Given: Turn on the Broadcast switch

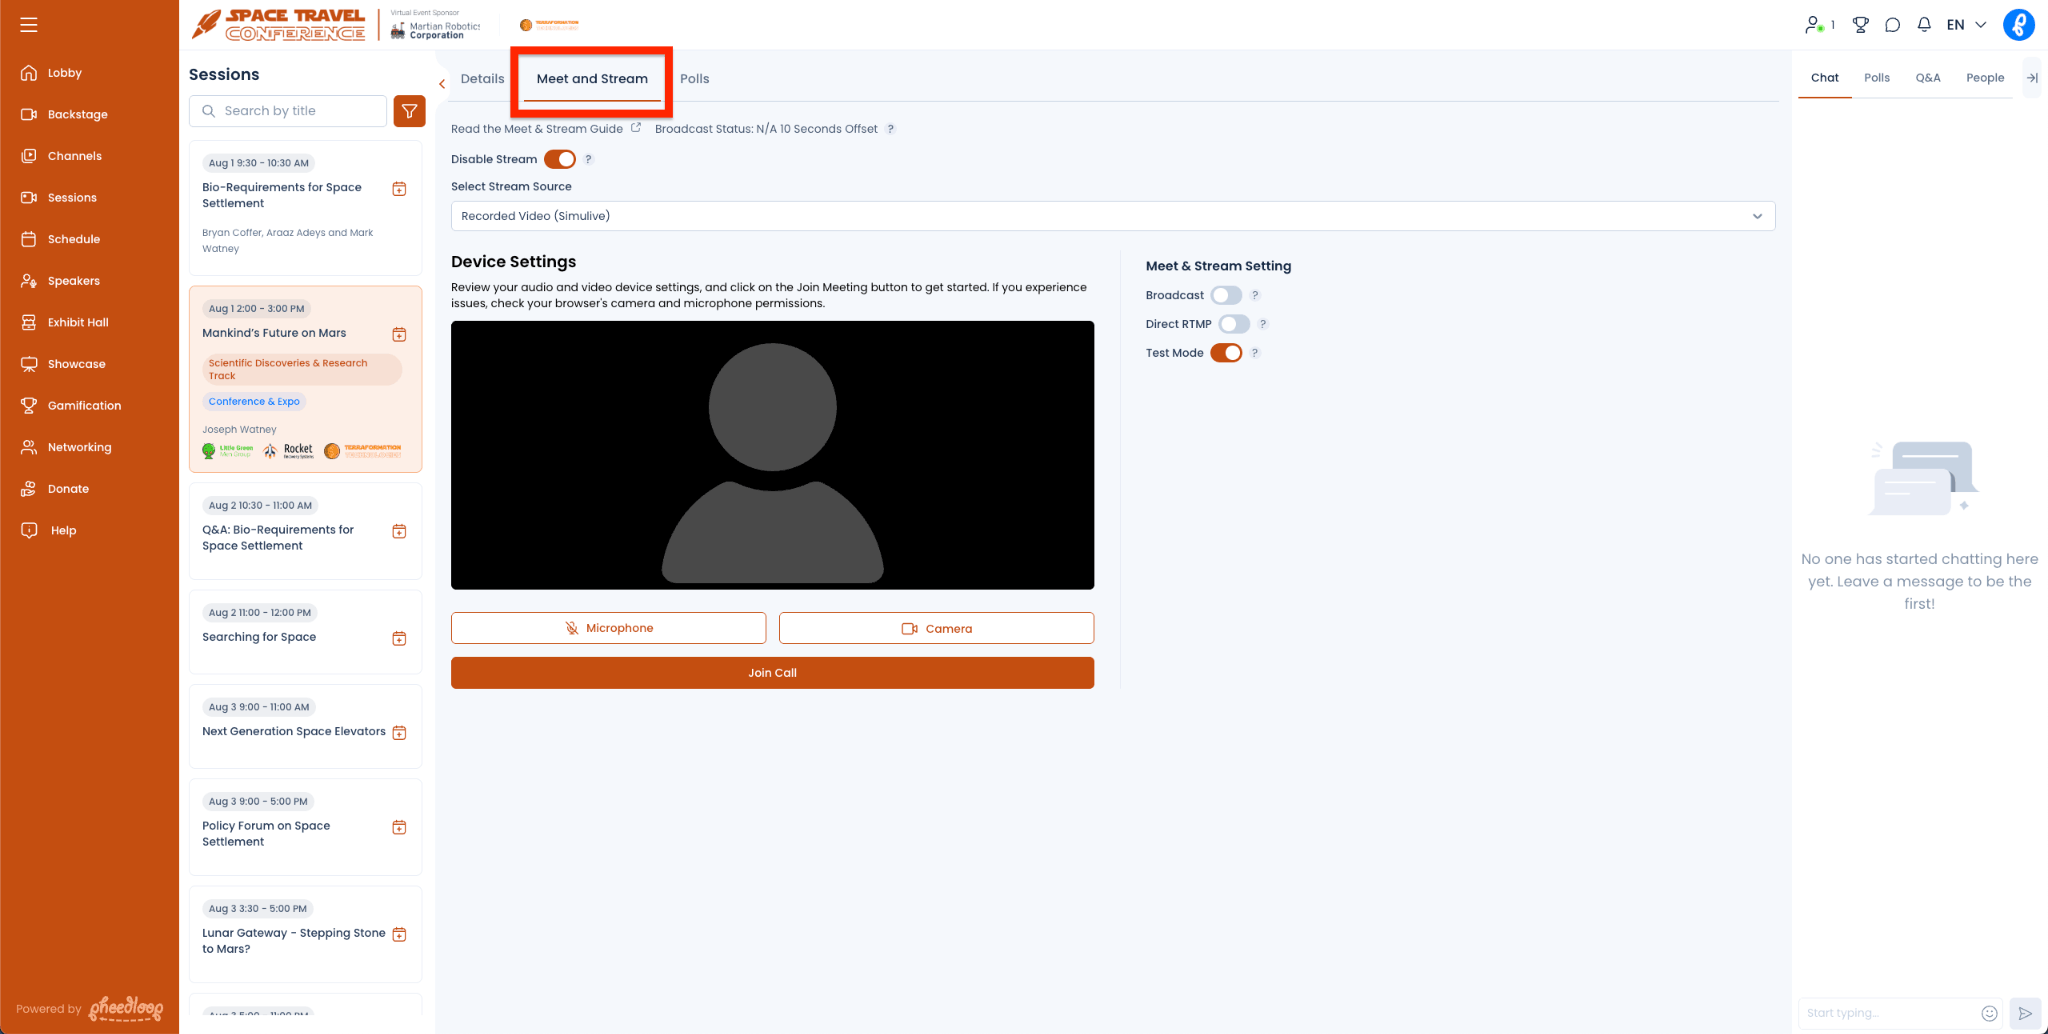Looking at the screenshot, I should tap(1226, 295).
